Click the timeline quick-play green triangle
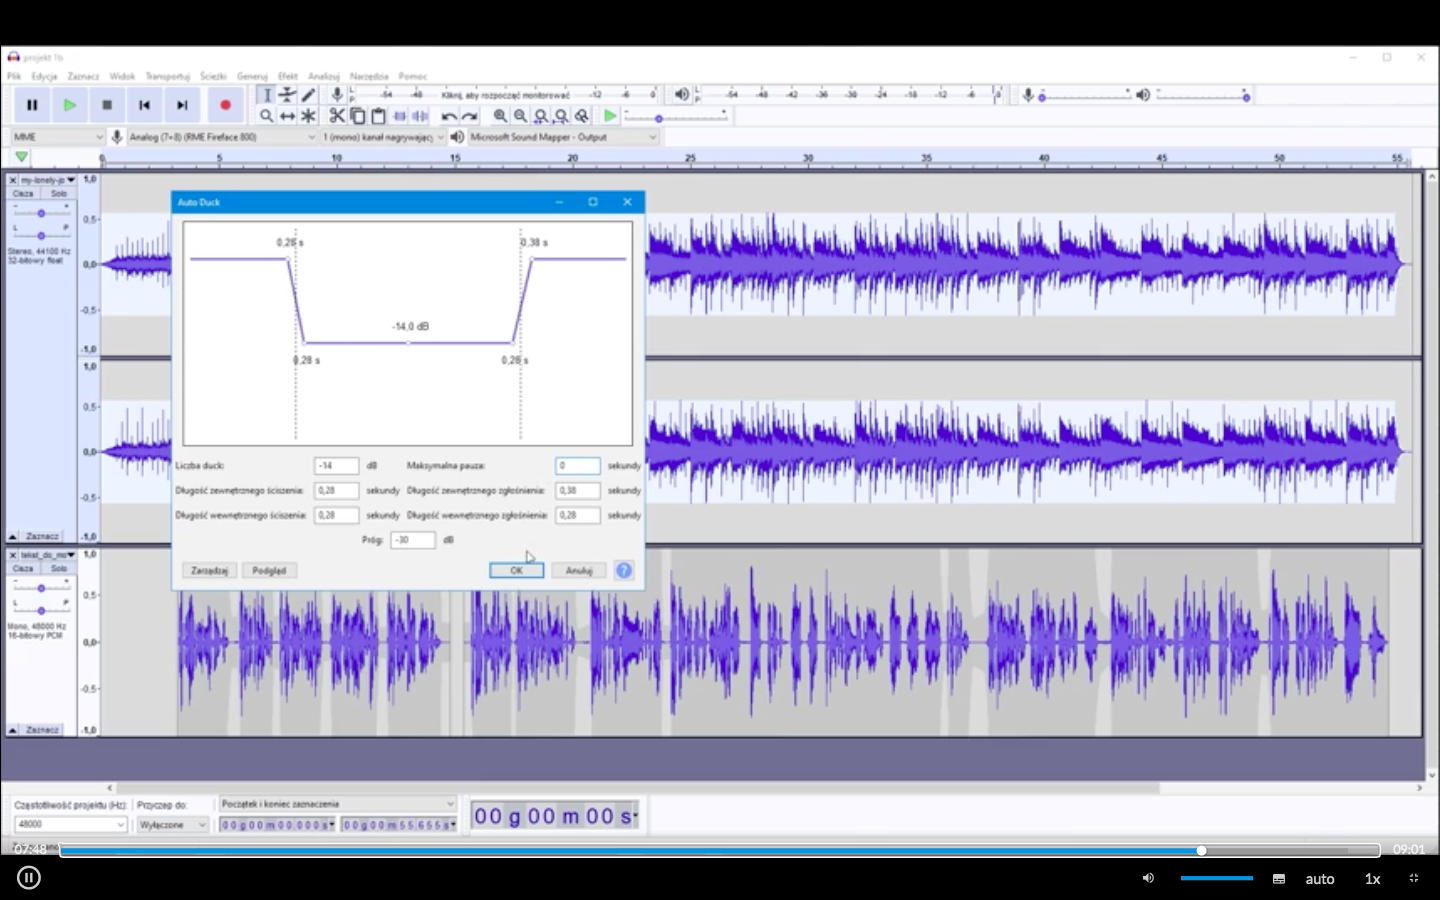 pyautogui.click(x=21, y=158)
